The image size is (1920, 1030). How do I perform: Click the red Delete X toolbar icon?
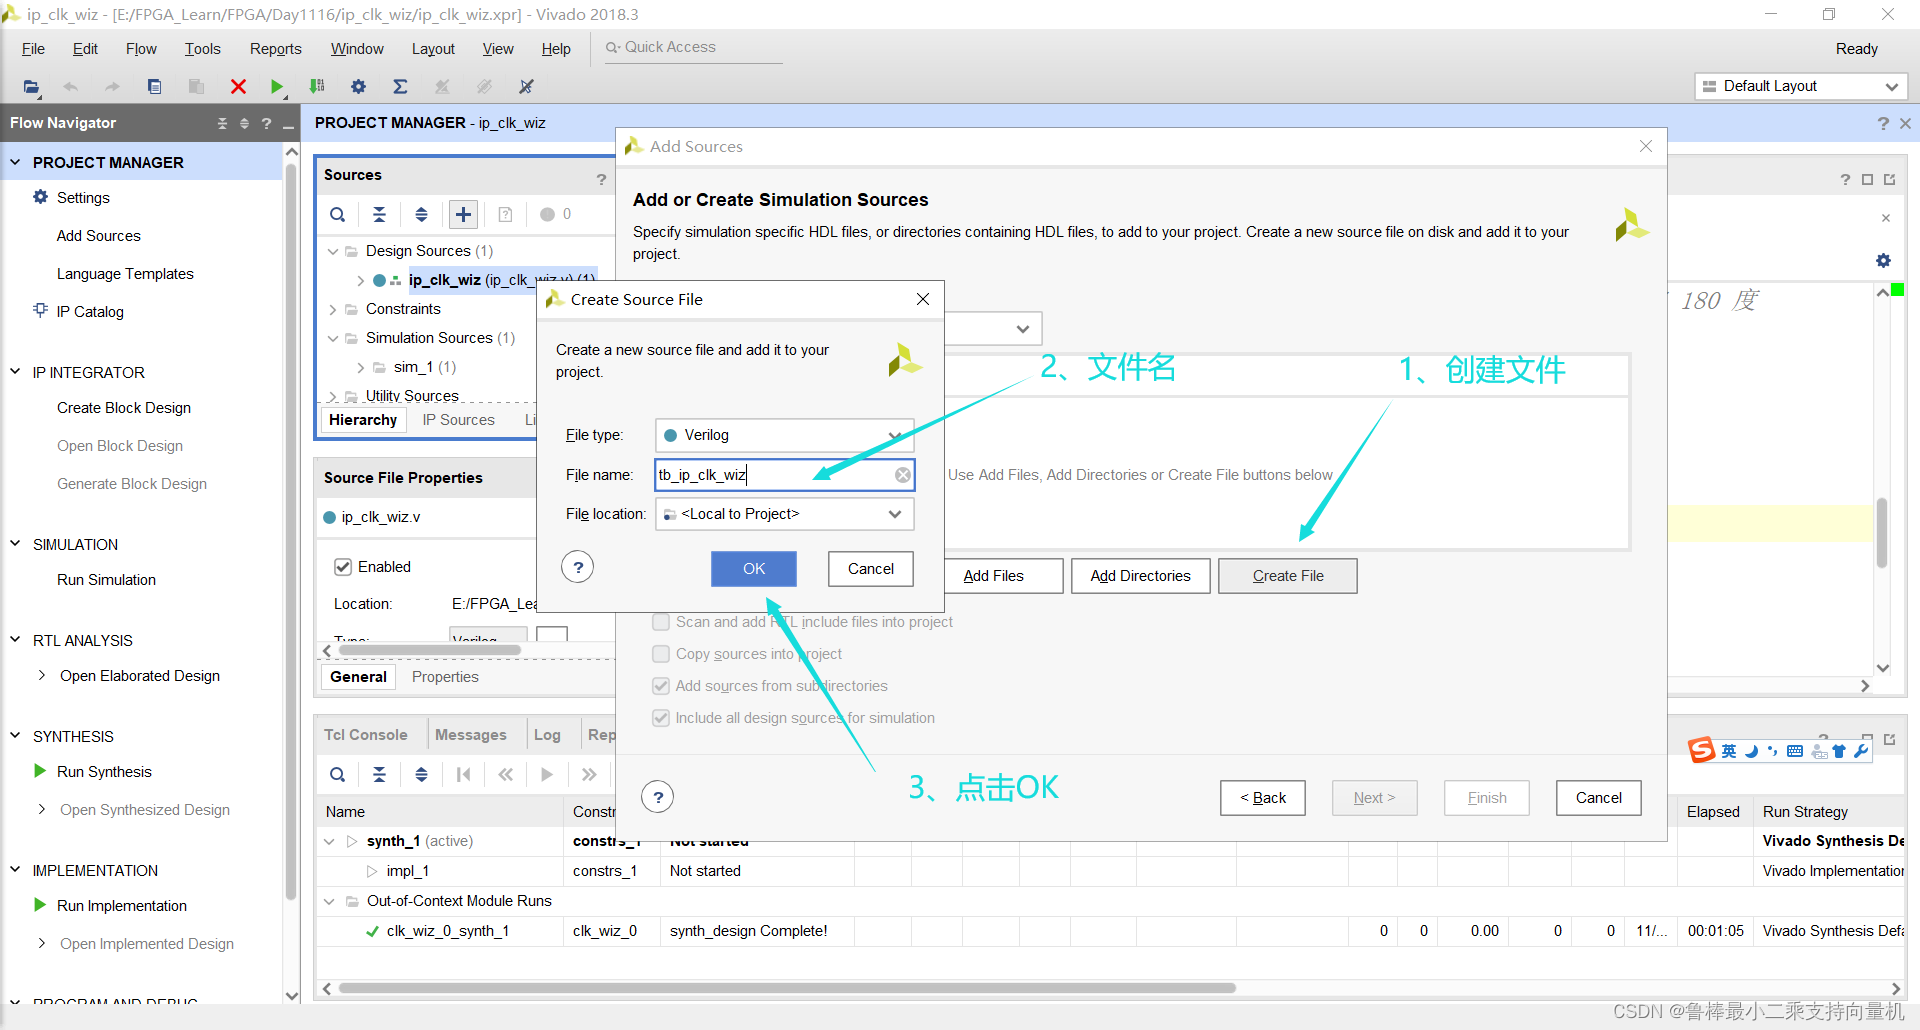(x=238, y=87)
